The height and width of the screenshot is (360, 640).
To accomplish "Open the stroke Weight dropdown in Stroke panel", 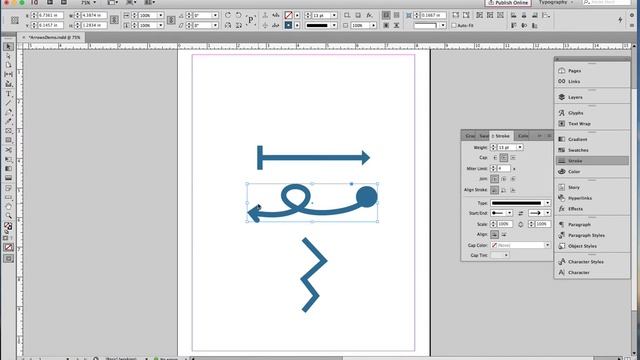I will click(520, 147).
